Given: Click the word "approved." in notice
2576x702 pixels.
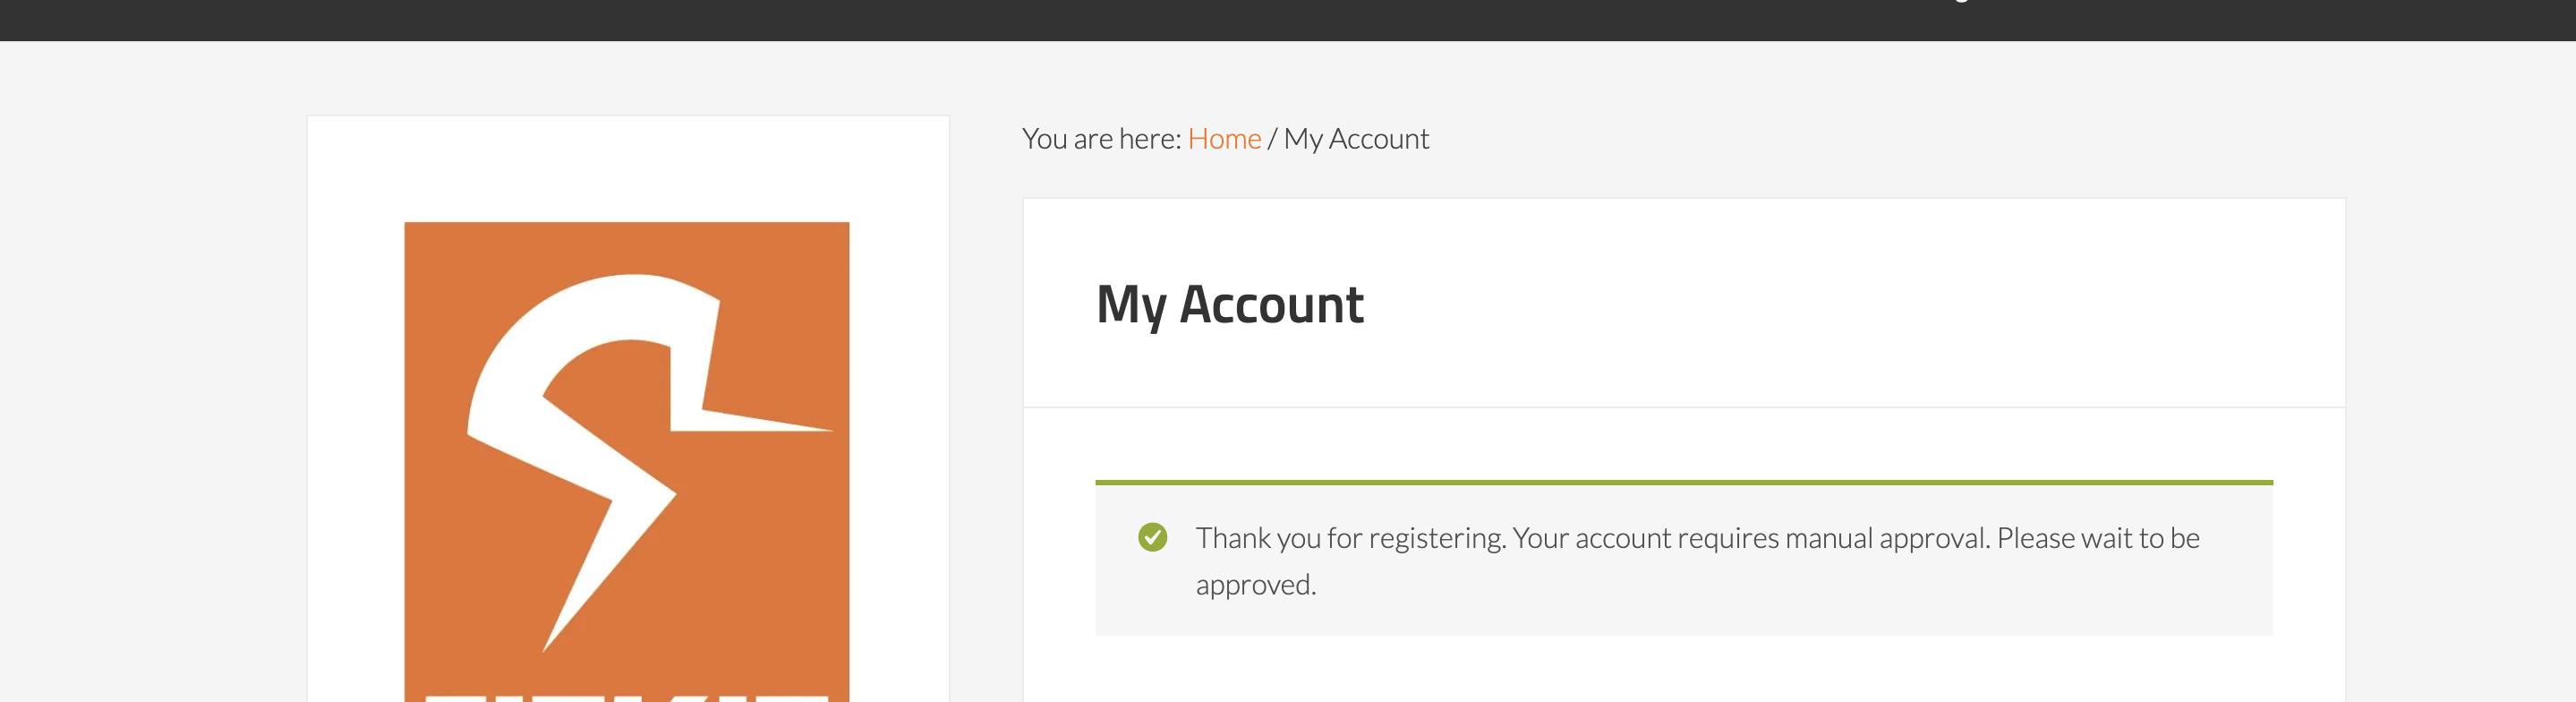Looking at the screenshot, I should [1255, 585].
